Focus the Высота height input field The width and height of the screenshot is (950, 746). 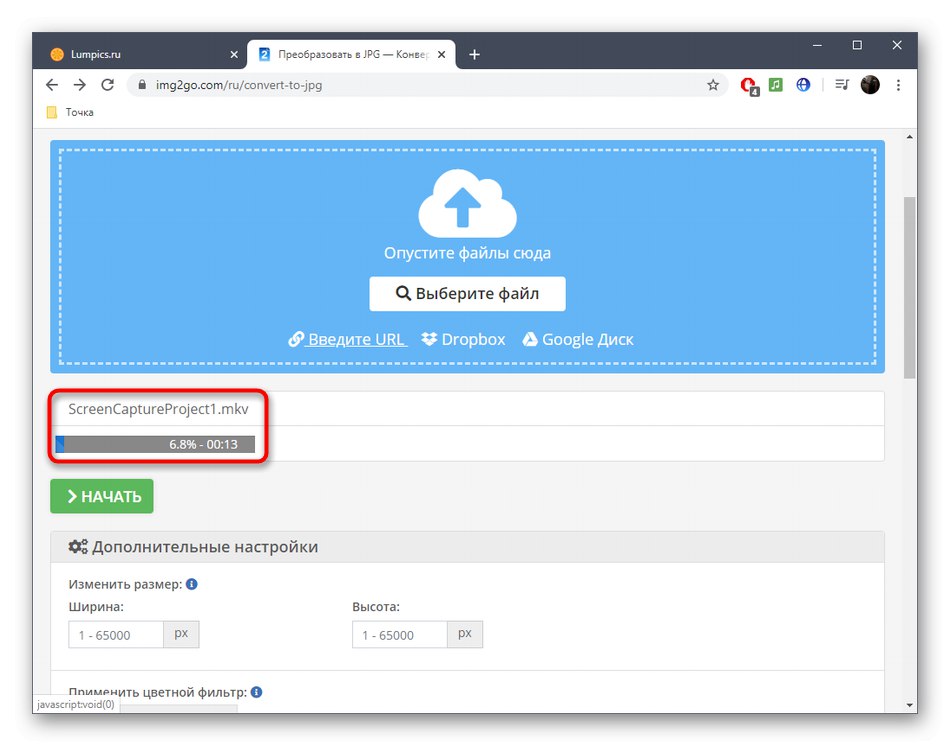pos(400,634)
